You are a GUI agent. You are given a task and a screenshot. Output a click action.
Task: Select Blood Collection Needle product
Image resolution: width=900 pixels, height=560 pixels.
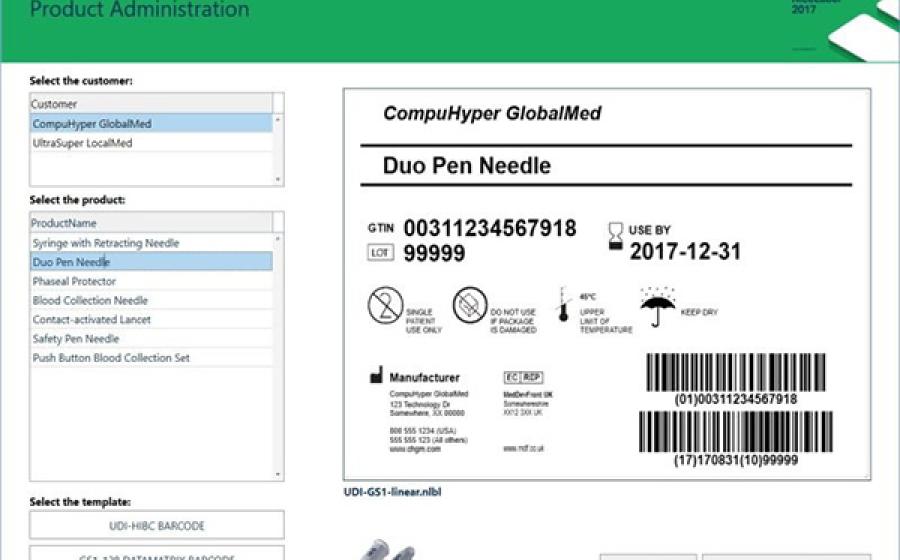(x=152, y=300)
